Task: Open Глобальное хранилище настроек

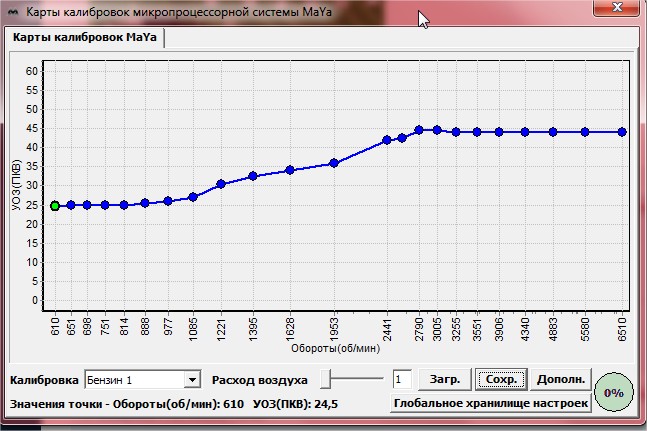Action: click(489, 403)
